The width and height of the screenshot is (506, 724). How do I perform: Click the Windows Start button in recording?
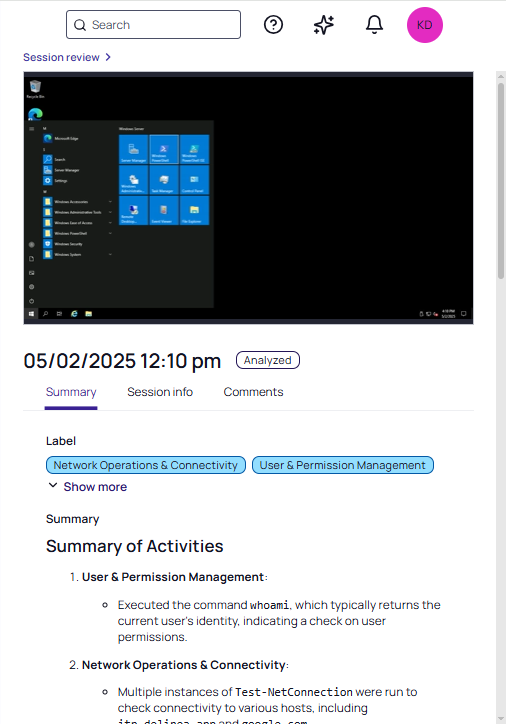(x=31, y=314)
